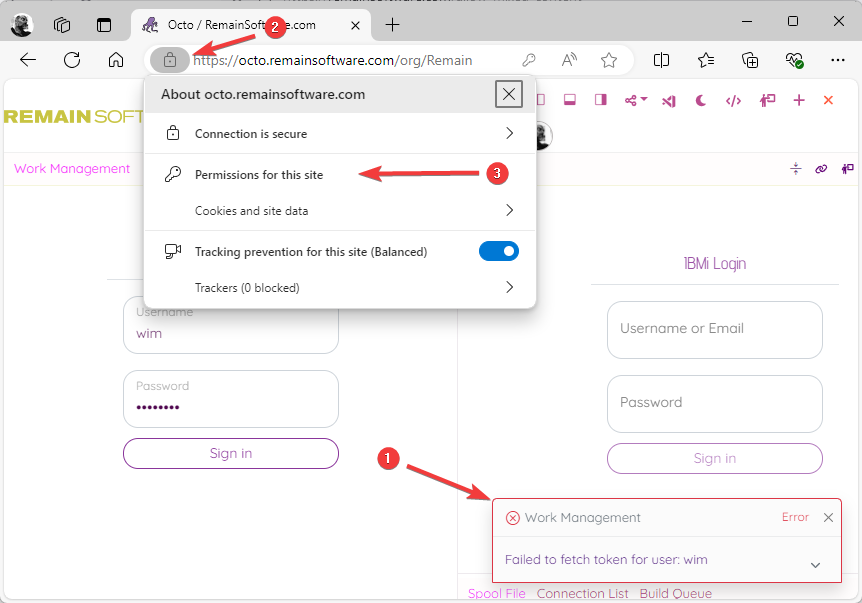Open the workspaces icon in title bar

62,25
